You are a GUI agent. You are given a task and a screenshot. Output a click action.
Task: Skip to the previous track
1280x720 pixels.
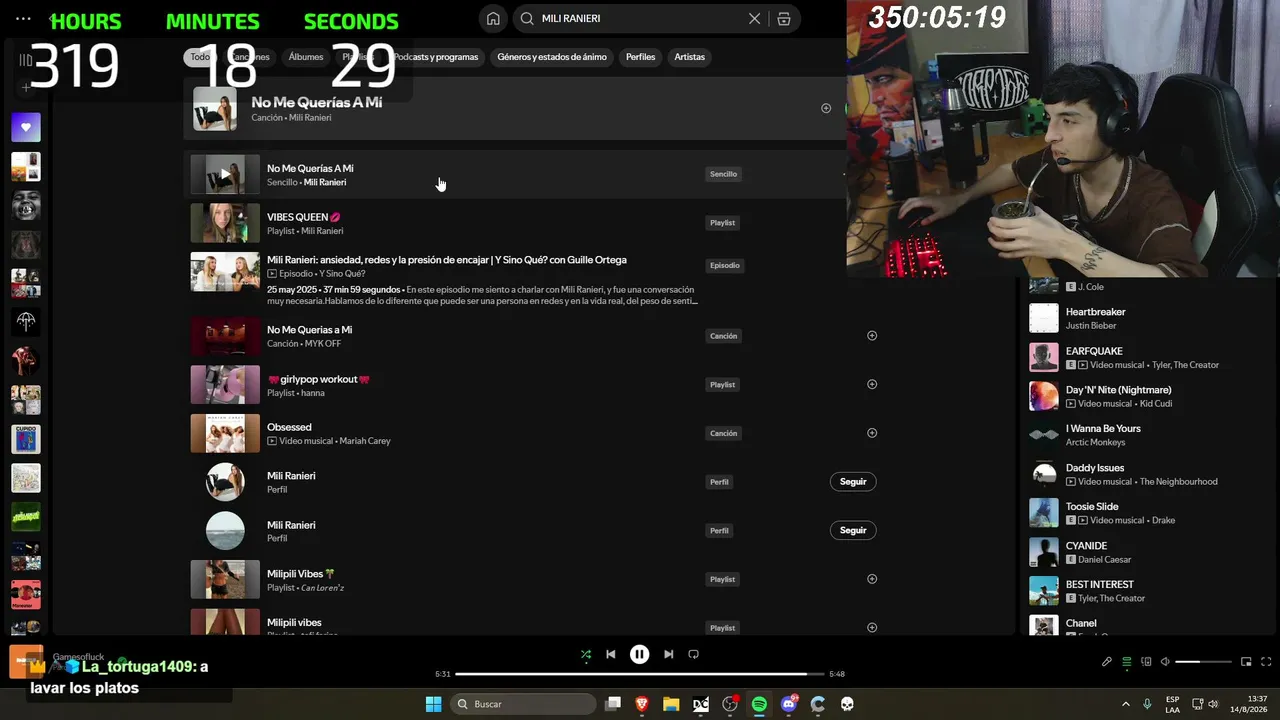611,655
